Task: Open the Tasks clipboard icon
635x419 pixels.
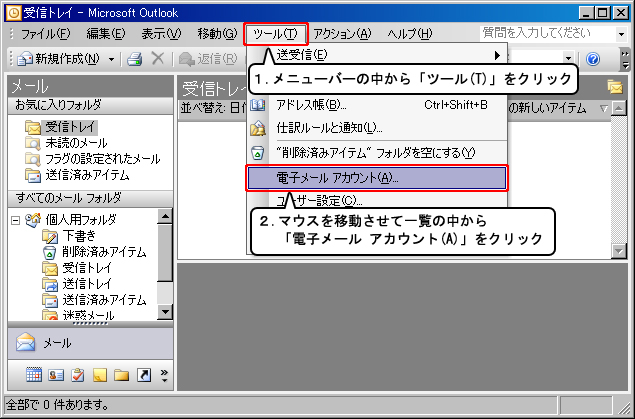Action: pyautogui.click(x=78, y=375)
